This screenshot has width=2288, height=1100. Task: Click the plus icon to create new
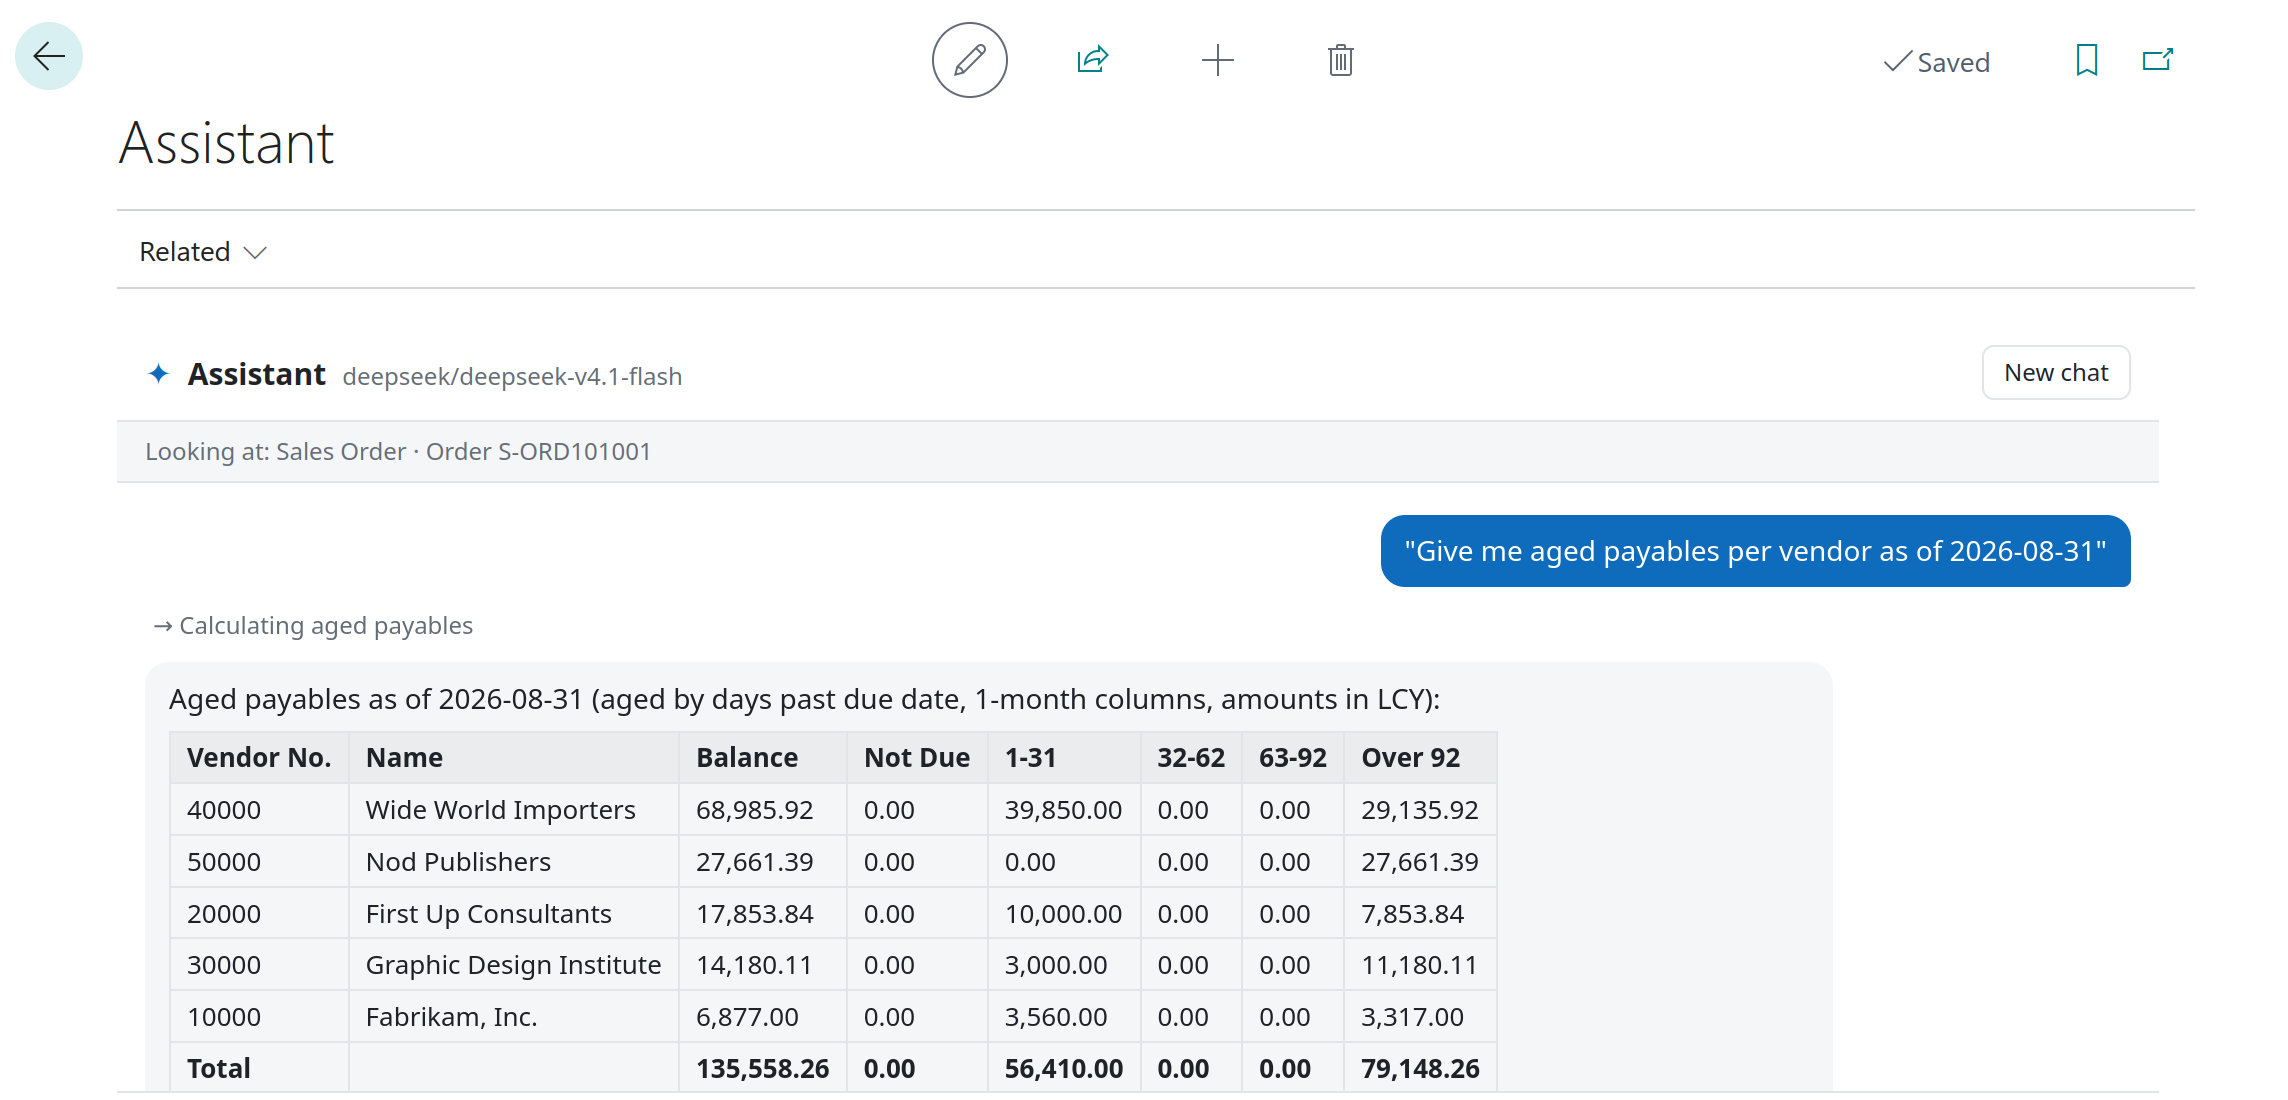pyautogui.click(x=1217, y=60)
